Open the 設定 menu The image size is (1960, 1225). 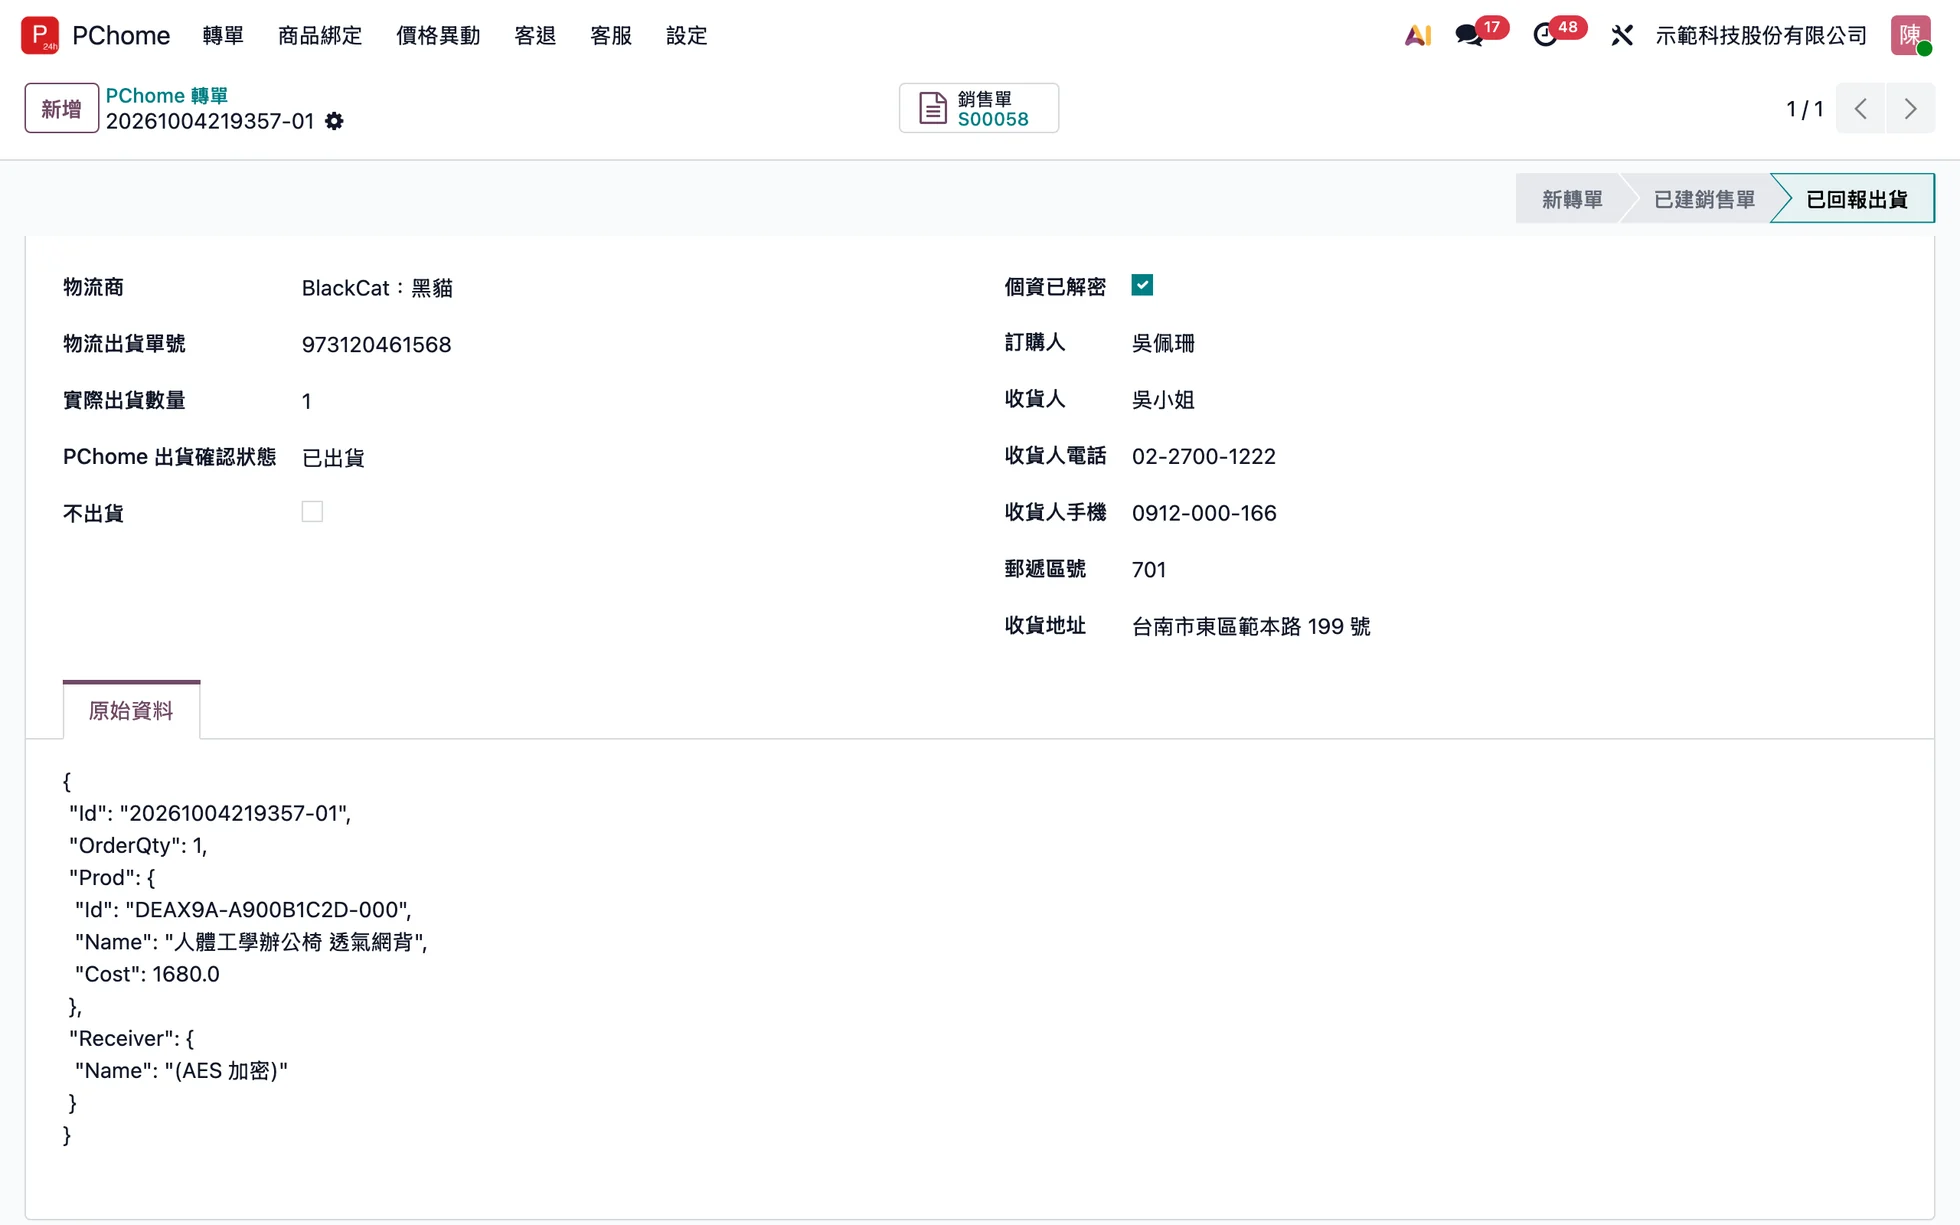687,35
